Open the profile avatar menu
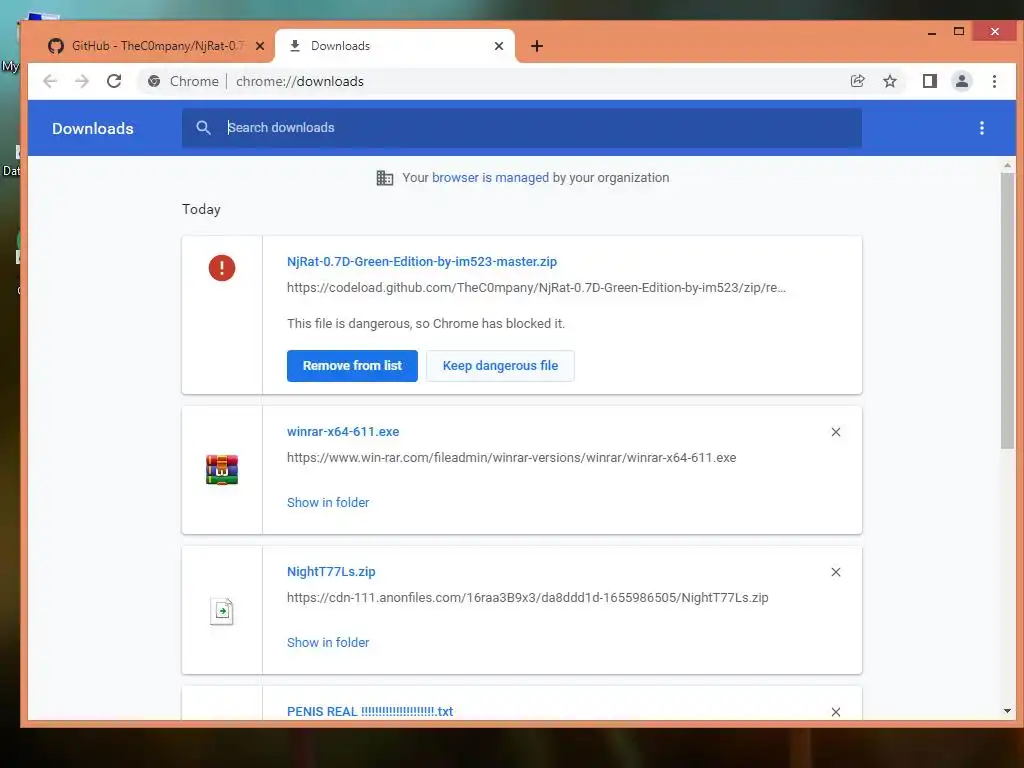This screenshot has height=768, width=1024. (961, 81)
